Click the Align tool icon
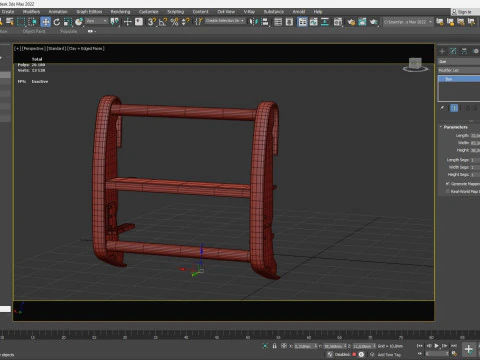The image size is (480, 360). (x=265, y=22)
